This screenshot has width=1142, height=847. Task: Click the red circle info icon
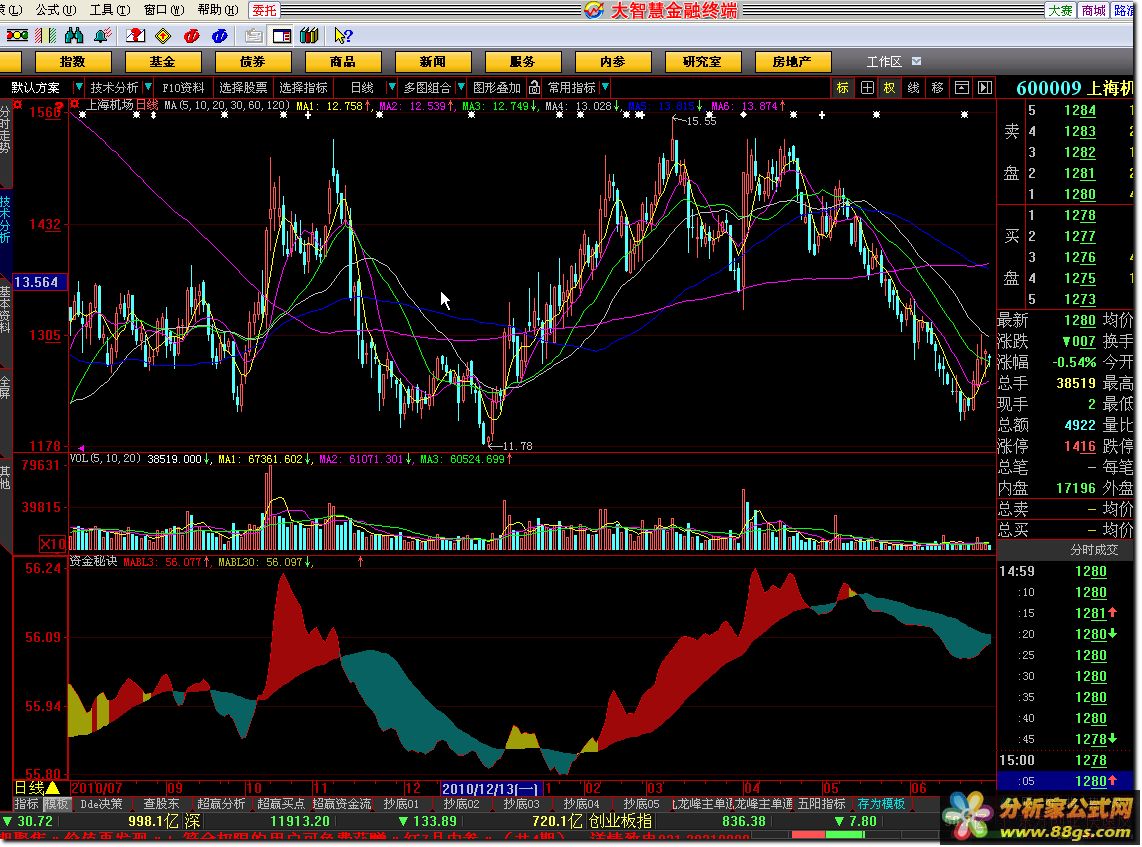coord(192,36)
